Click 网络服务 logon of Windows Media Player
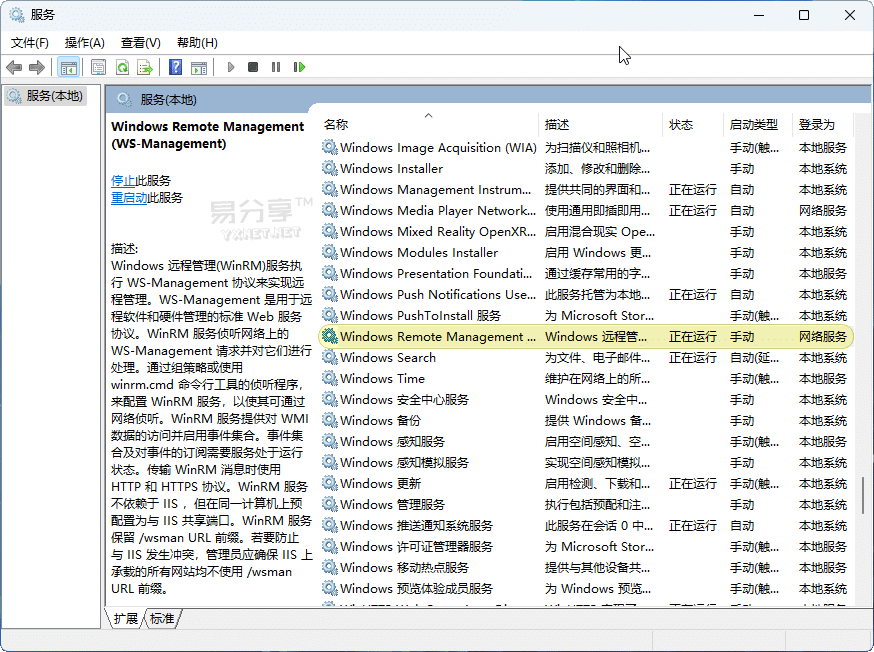Screen dimensions: 874x652 point(823,211)
